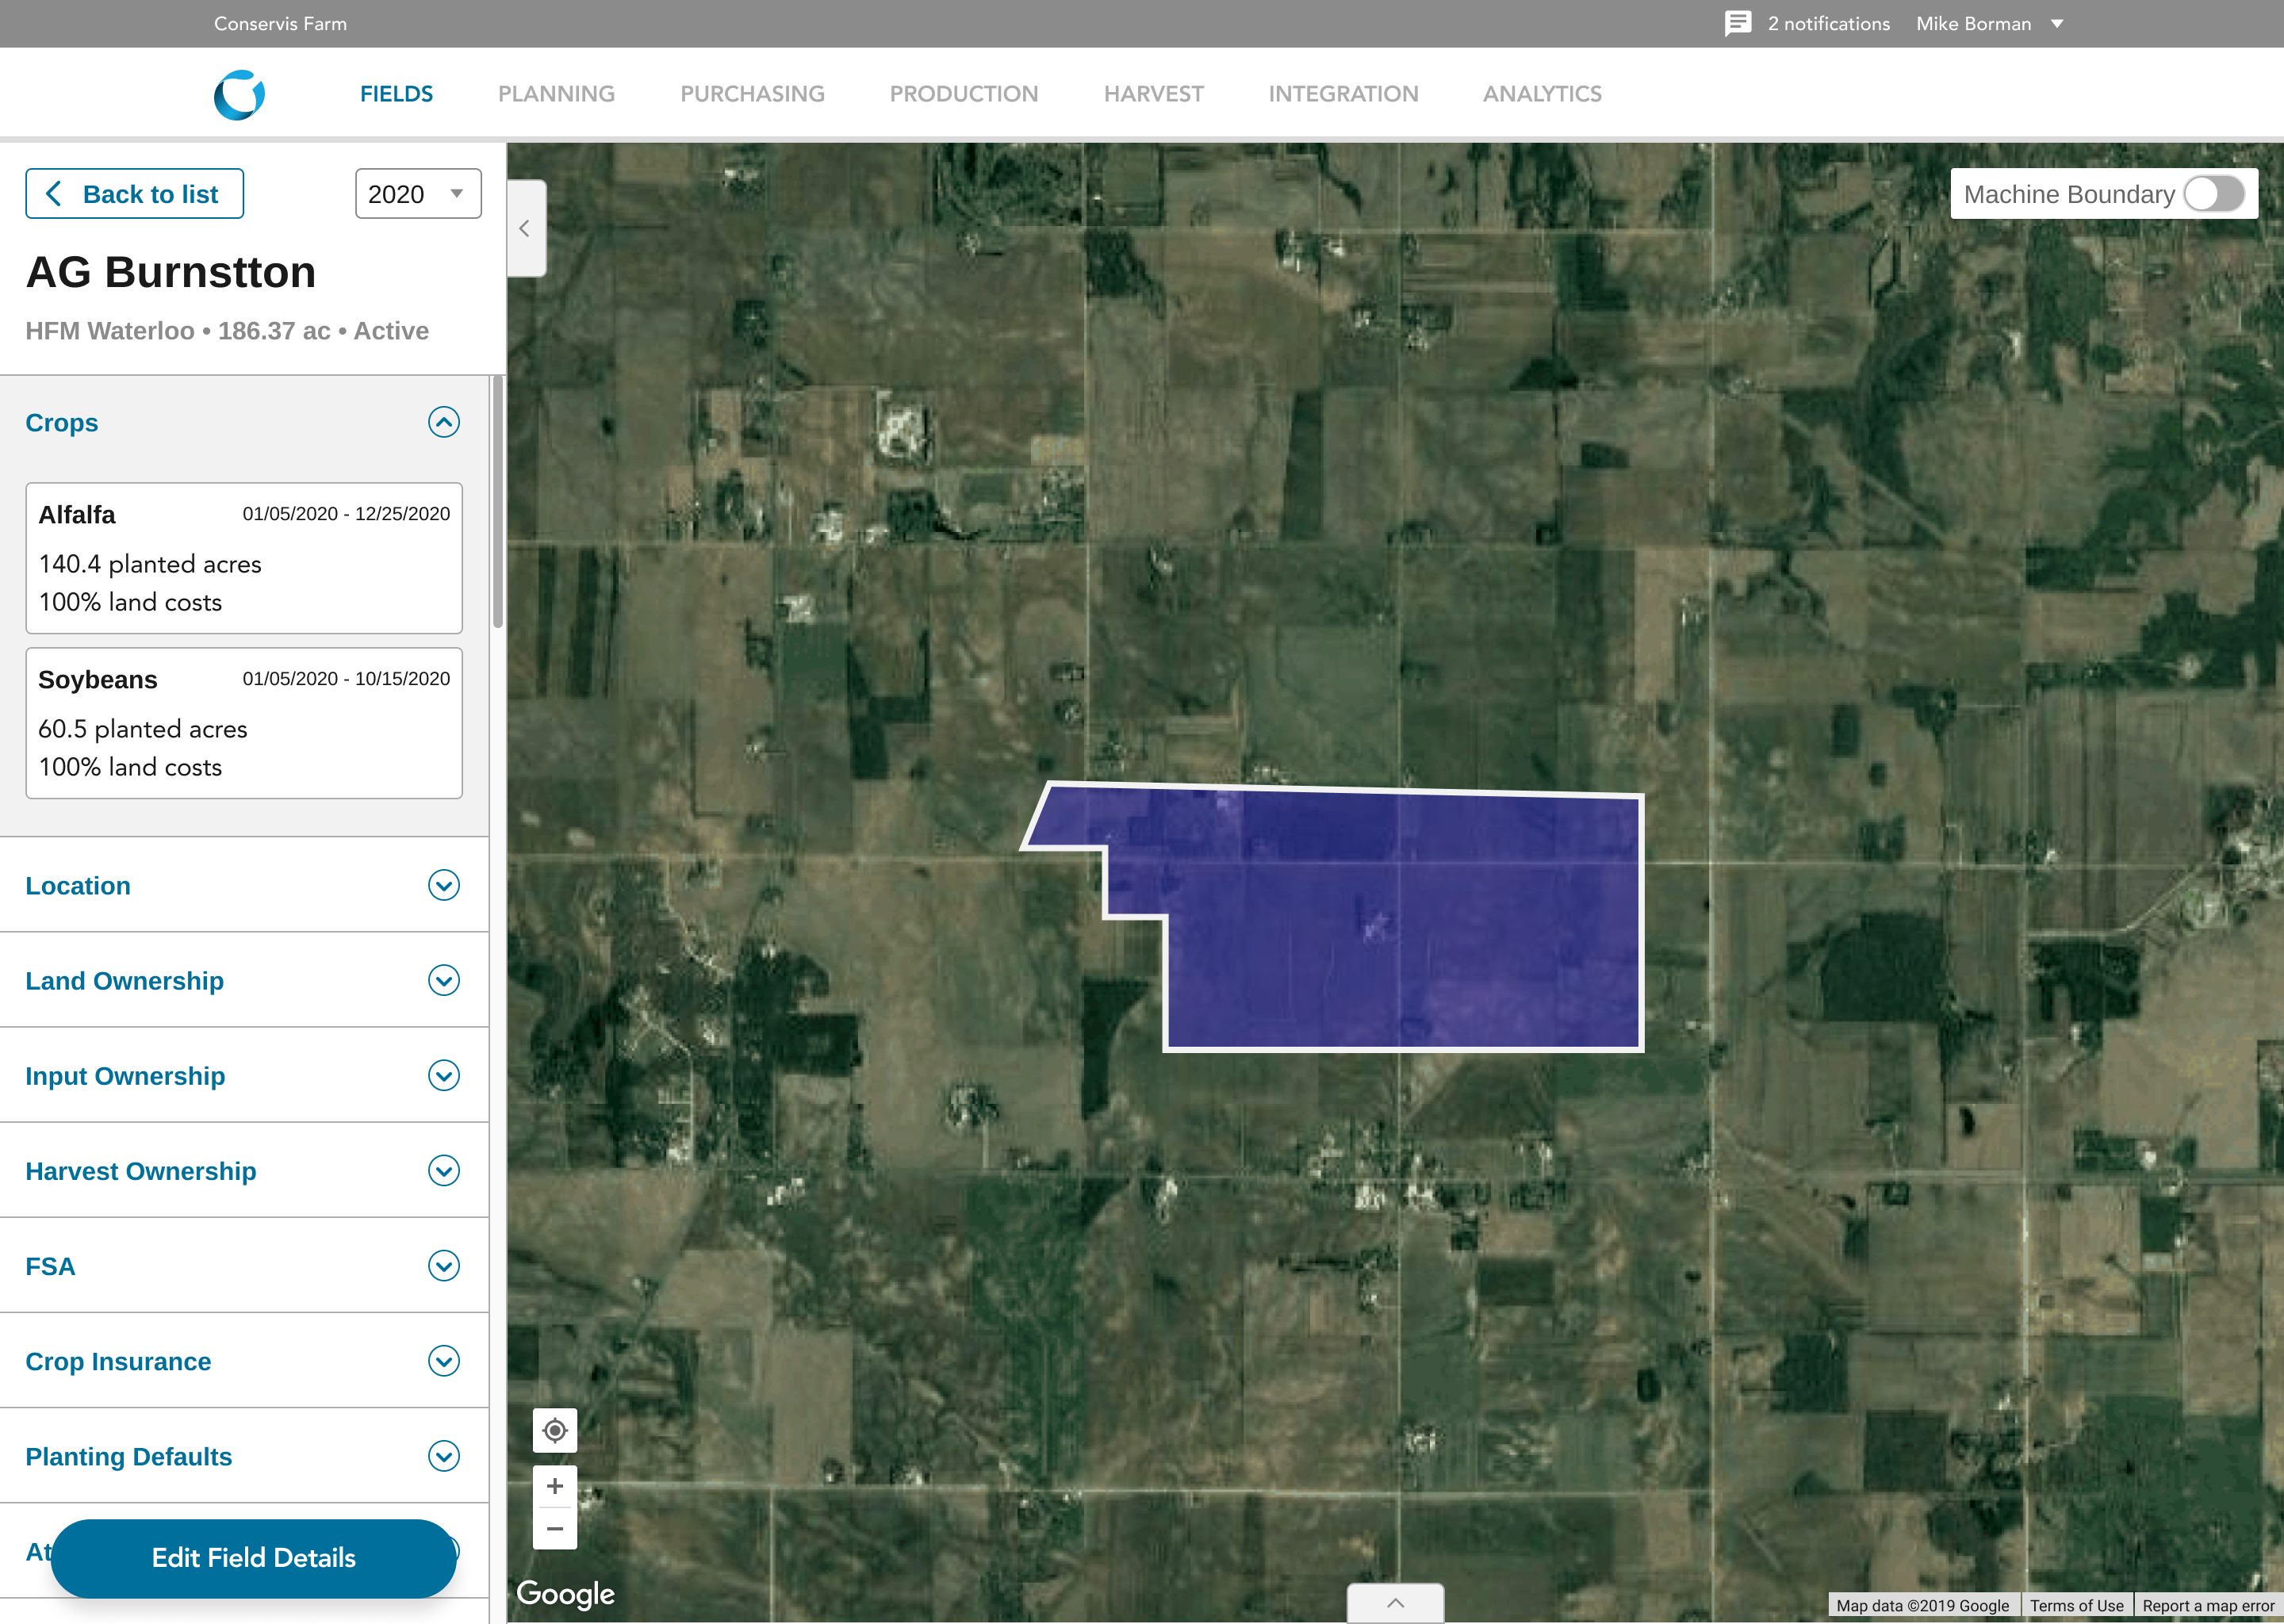Zoom out the map with minus button
The width and height of the screenshot is (2284, 1624).
click(555, 1529)
